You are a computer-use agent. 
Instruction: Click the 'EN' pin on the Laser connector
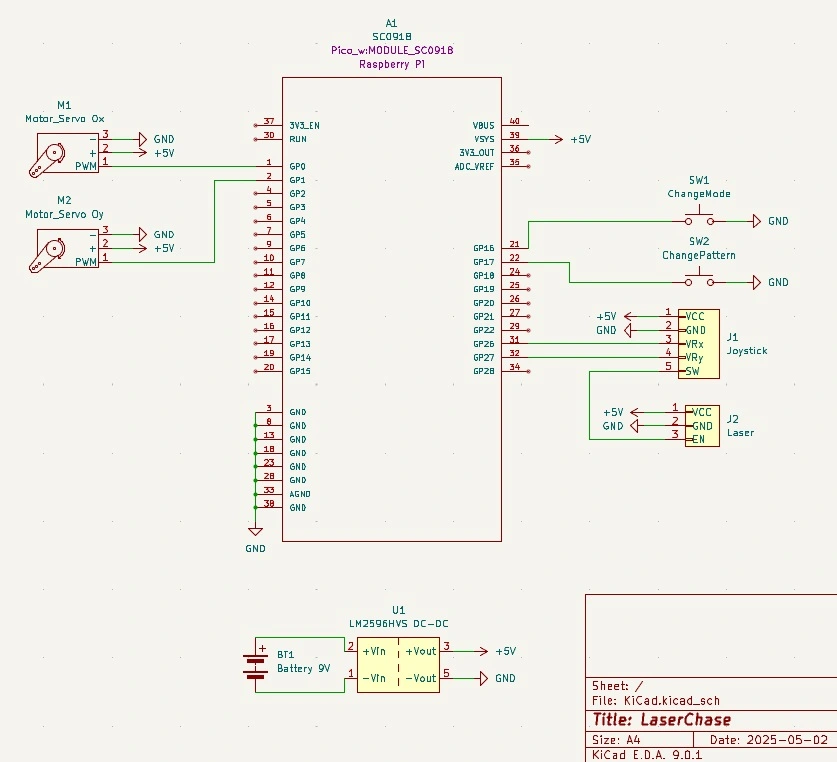699,439
